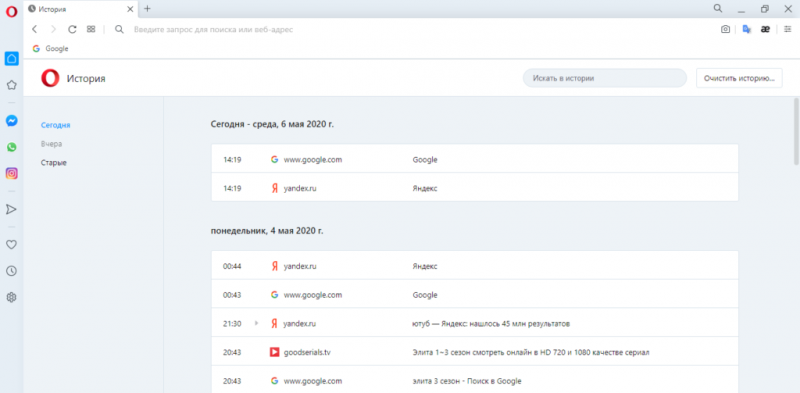Open the sidebar clock history icon
Image resolution: width=800 pixels, height=393 pixels.
11,271
